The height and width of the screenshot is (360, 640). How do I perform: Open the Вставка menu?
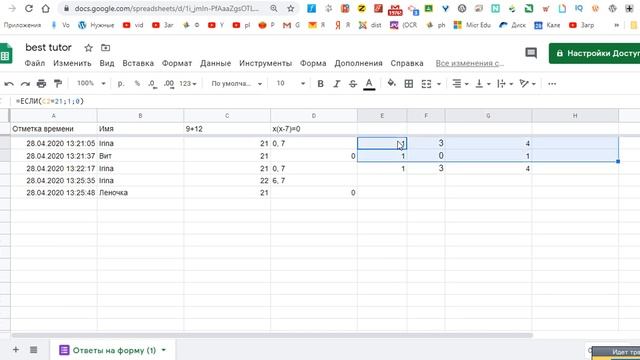pos(138,63)
